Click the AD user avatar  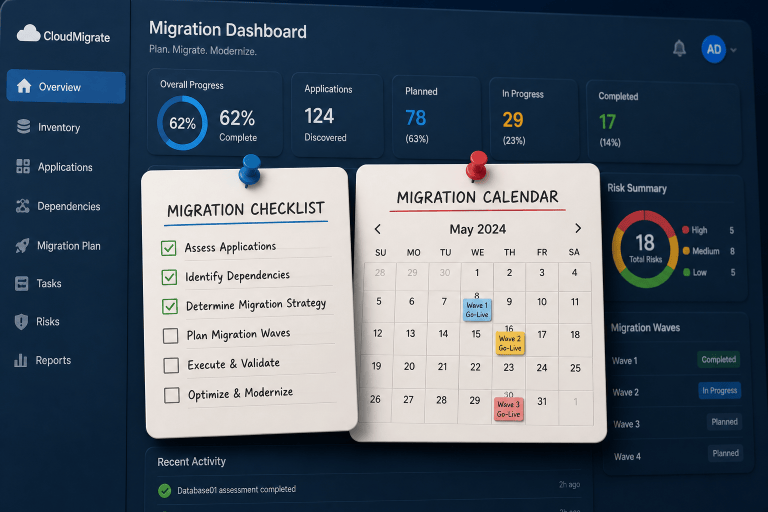click(x=714, y=49)
